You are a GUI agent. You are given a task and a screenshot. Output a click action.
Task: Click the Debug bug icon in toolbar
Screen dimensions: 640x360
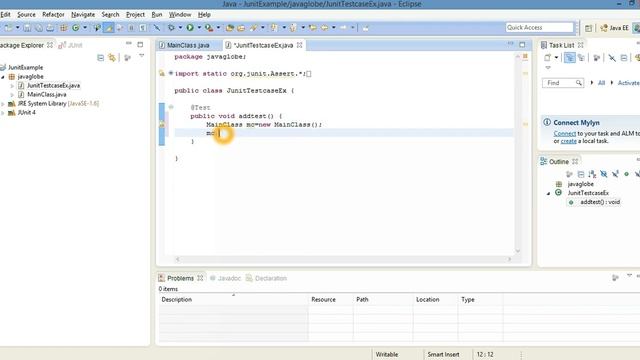pyautogui.click(x=171, y=28)
